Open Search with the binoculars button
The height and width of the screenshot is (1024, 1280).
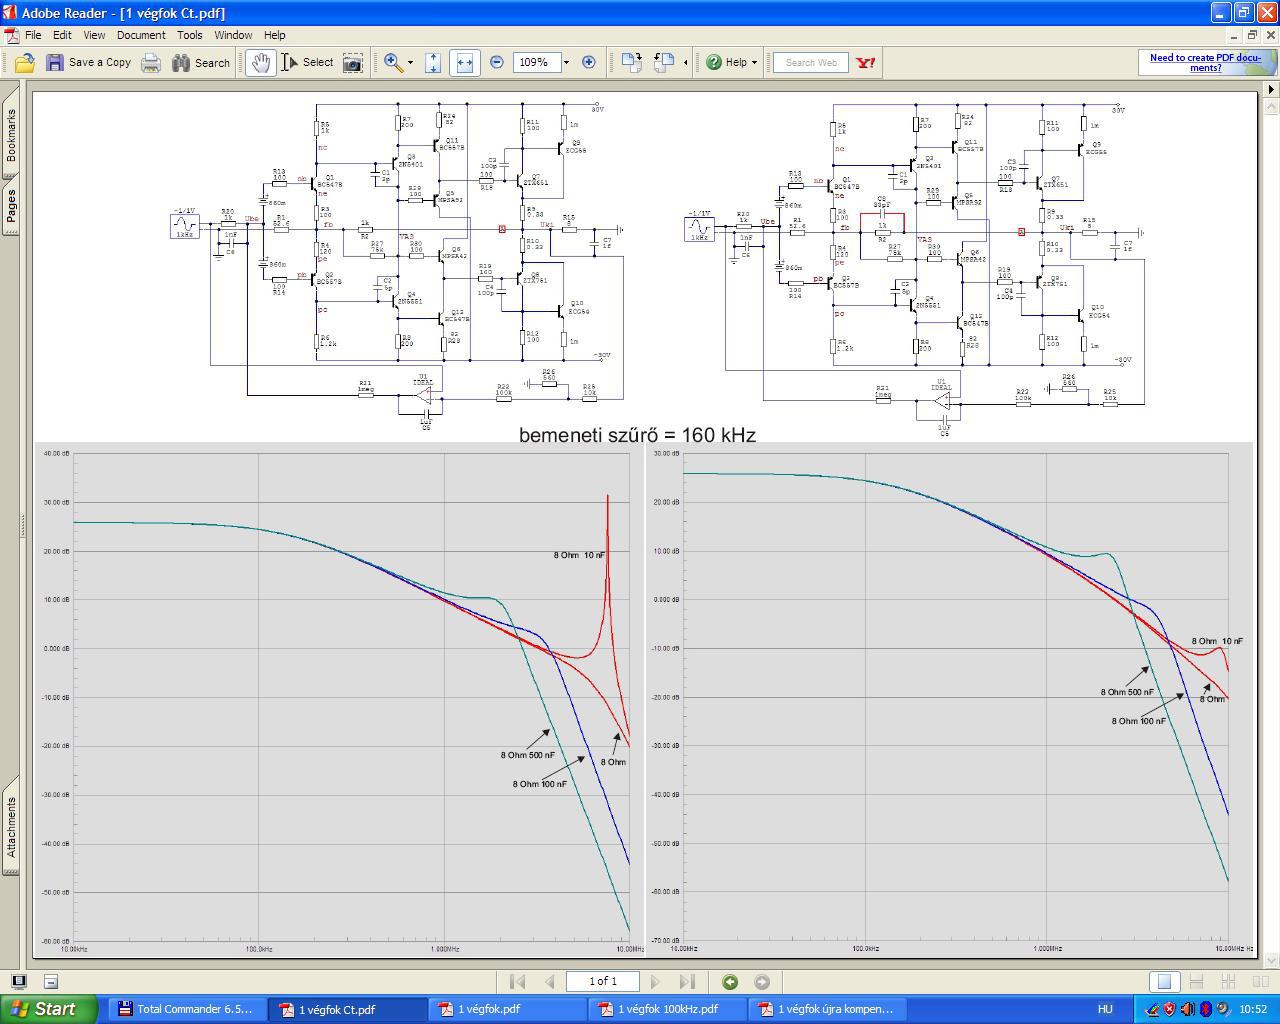click(201, 62)
